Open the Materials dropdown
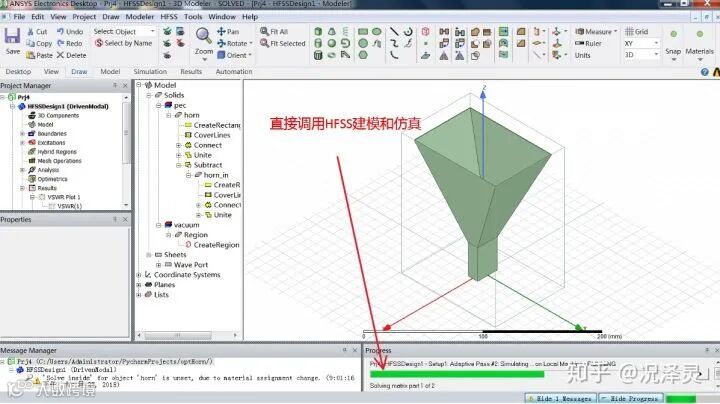The image size is (720, 404). (x=699, y=60)
